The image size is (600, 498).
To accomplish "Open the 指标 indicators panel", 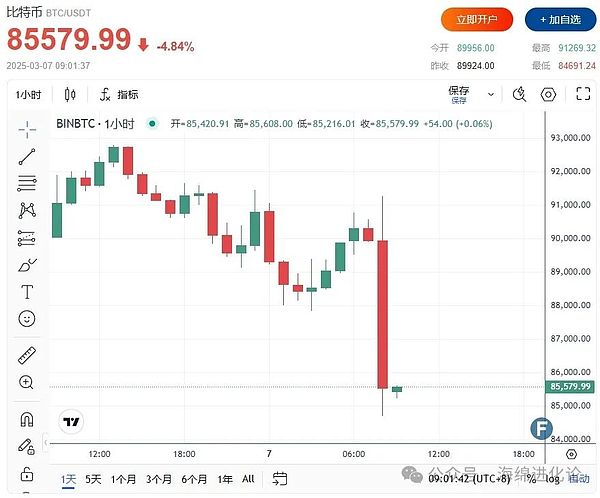I will pyautogui.click(x=119, y=95).
